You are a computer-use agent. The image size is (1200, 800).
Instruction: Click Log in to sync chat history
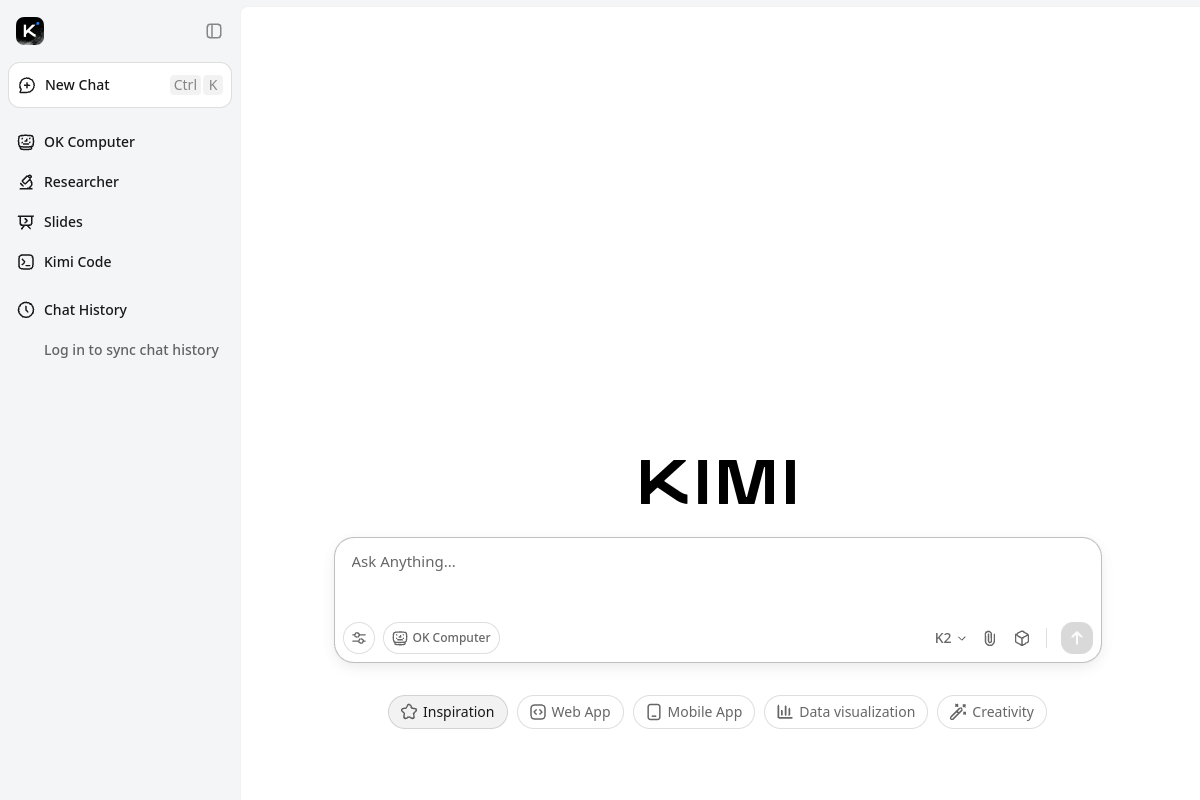click(x=131, y=349)
